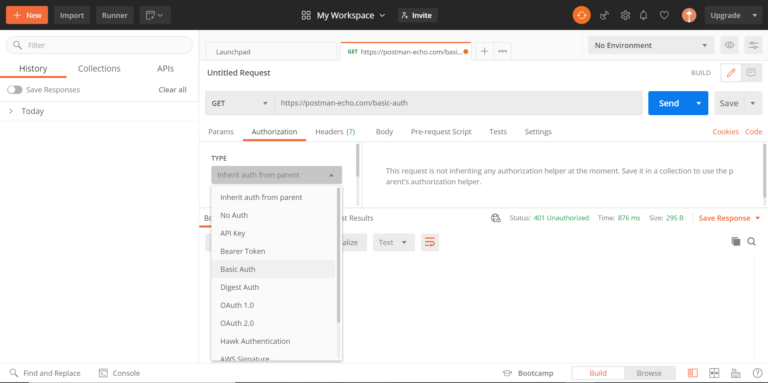The image size is (768, 383).
Task: Copy the response with the copy icon
Action: click(736, 241)
